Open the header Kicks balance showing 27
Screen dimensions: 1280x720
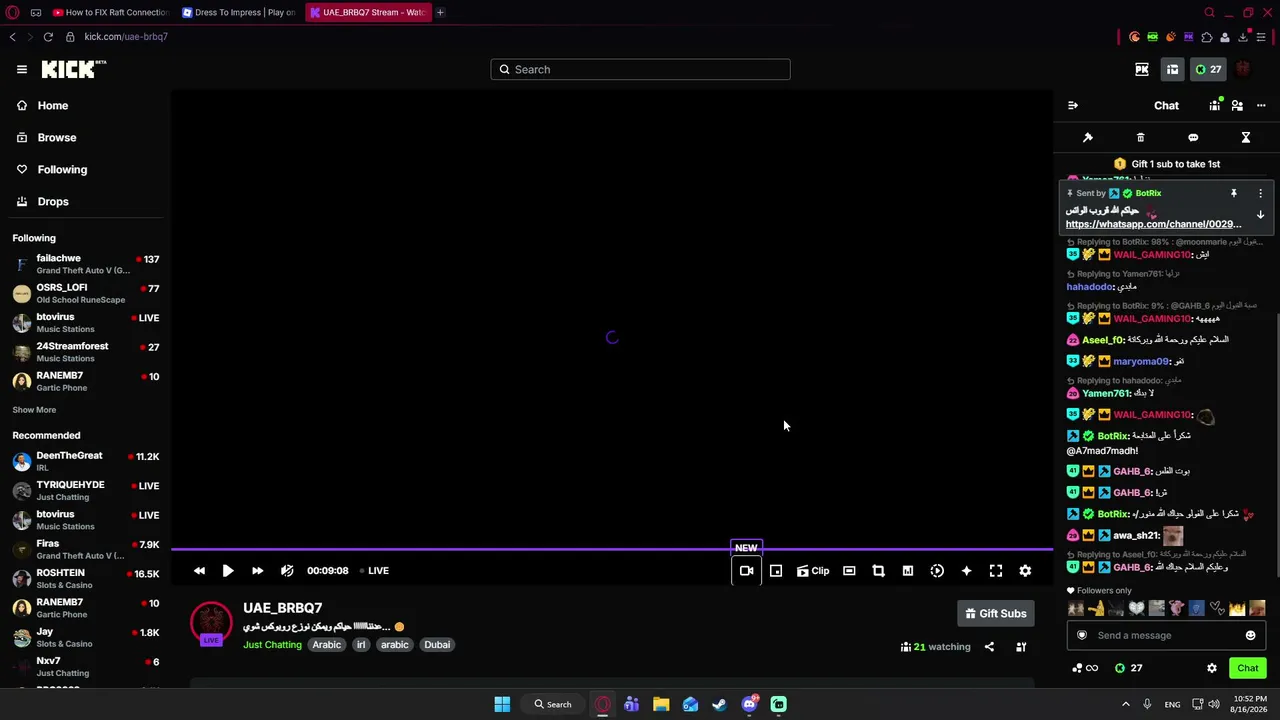point(1208,69)
